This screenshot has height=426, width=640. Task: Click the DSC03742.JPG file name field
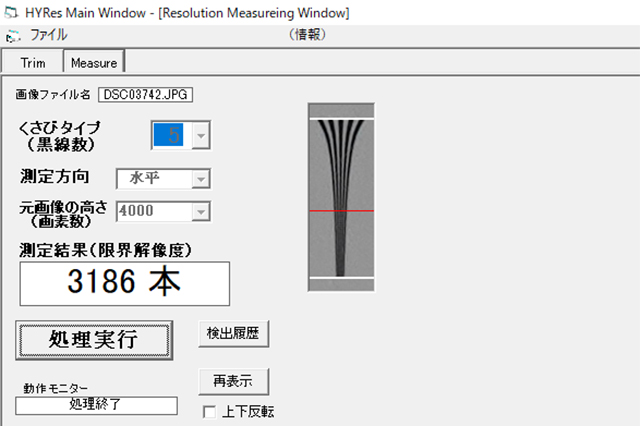click(x=145, y=94)
